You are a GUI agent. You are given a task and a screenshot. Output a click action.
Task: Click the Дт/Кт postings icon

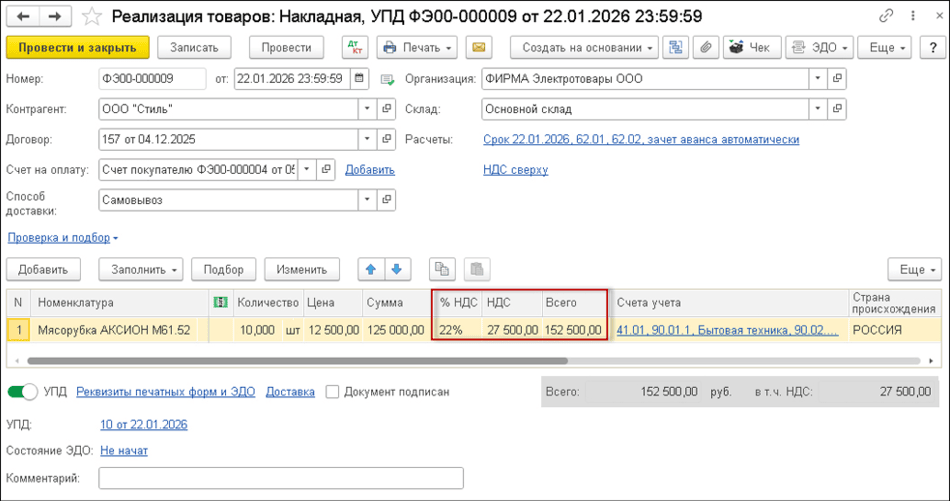[354, 47]
